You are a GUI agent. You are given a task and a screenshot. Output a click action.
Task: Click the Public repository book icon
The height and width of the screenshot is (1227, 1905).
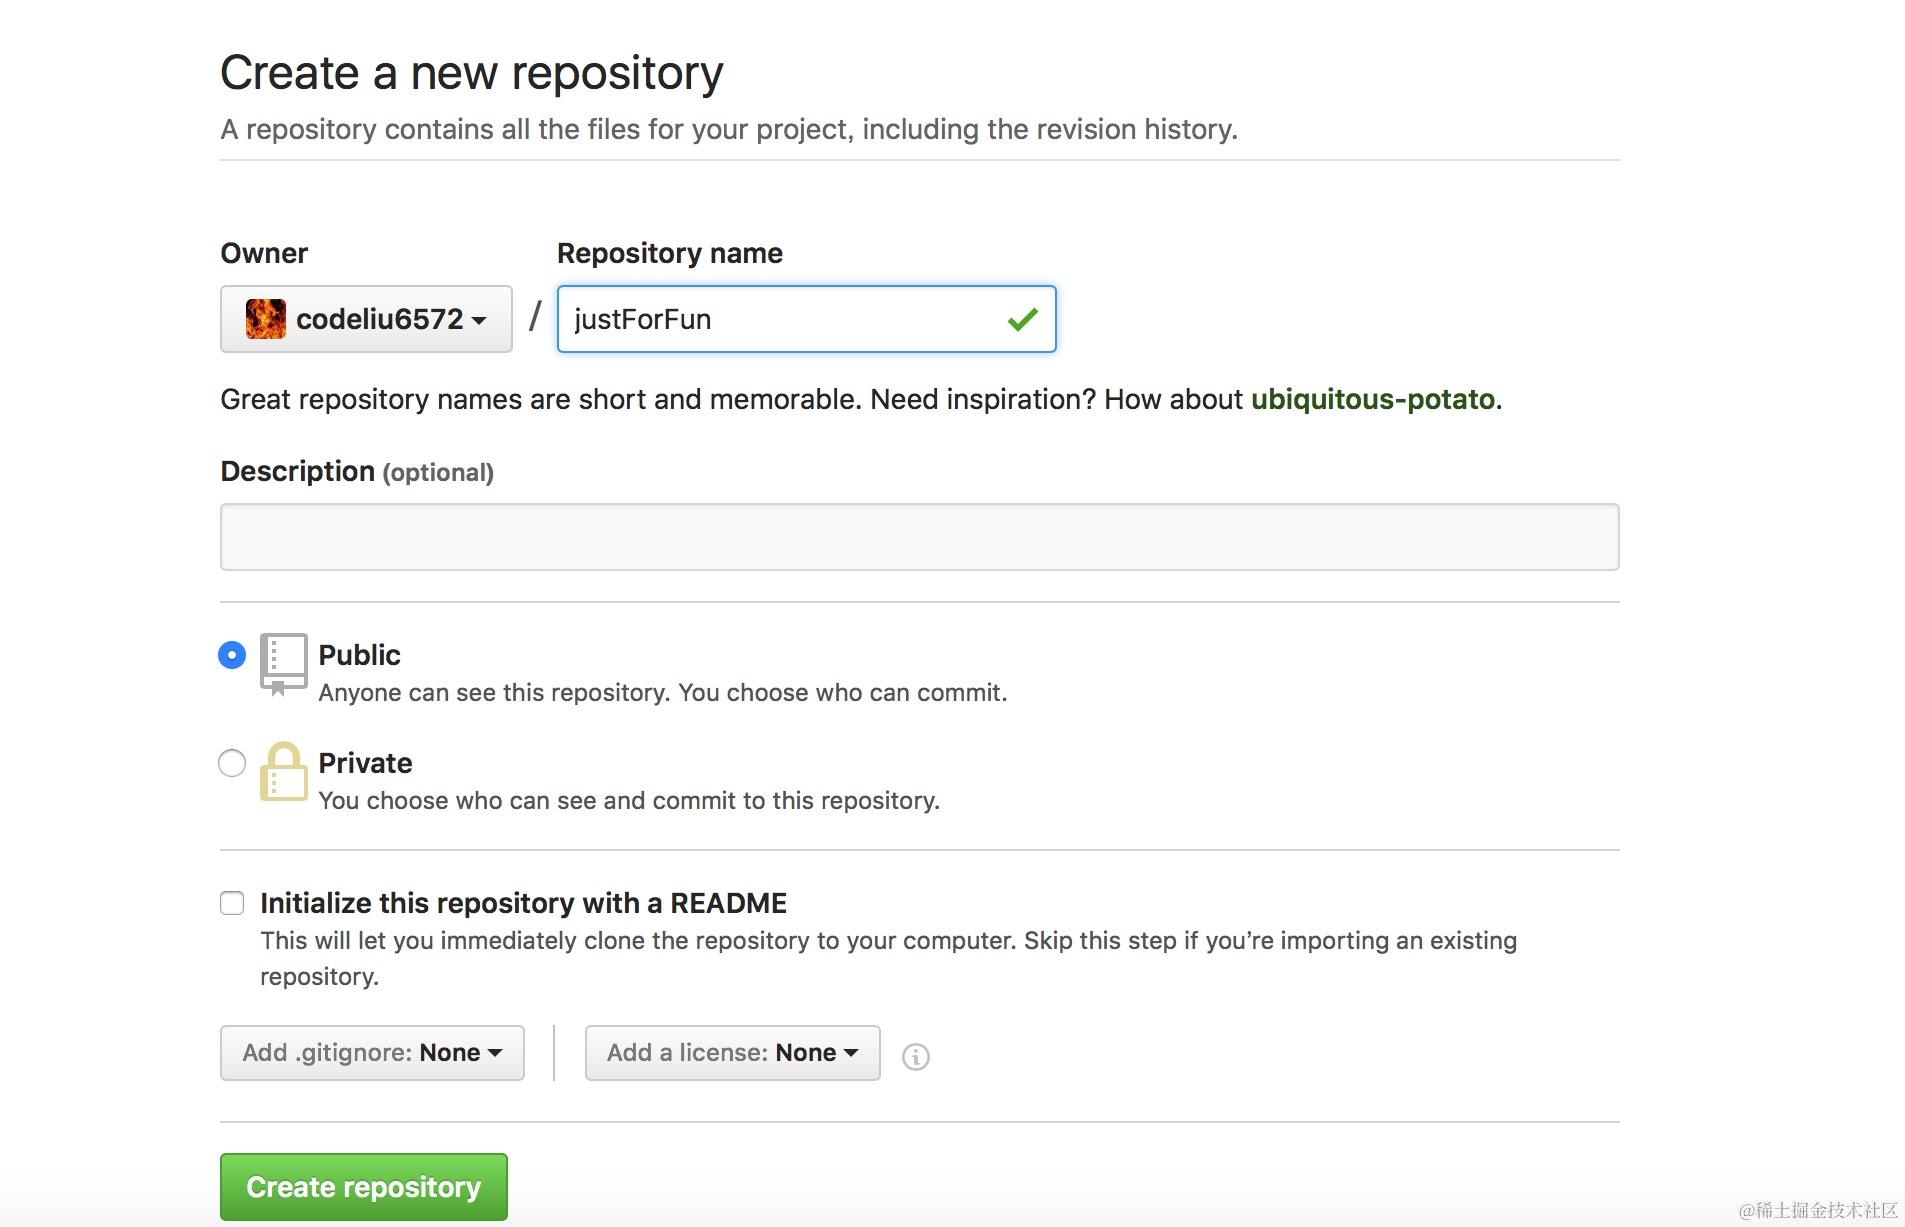click(x=283, y=662)
